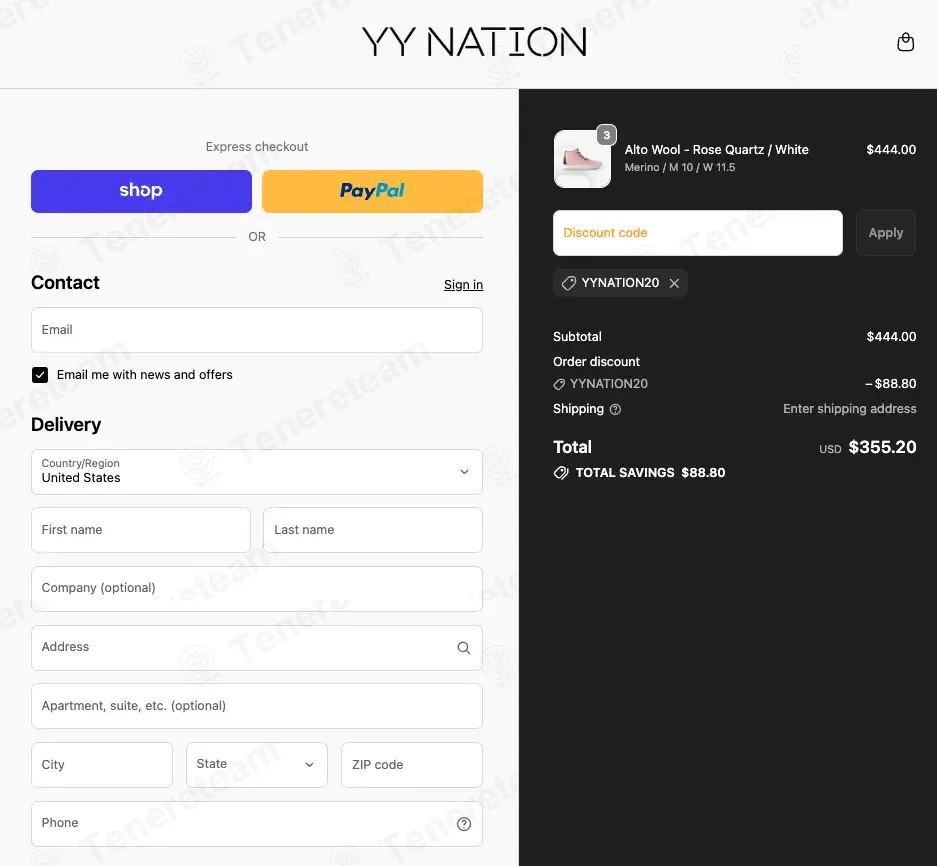Click the City field
The image size is (937, 866).
click(102, 764)
